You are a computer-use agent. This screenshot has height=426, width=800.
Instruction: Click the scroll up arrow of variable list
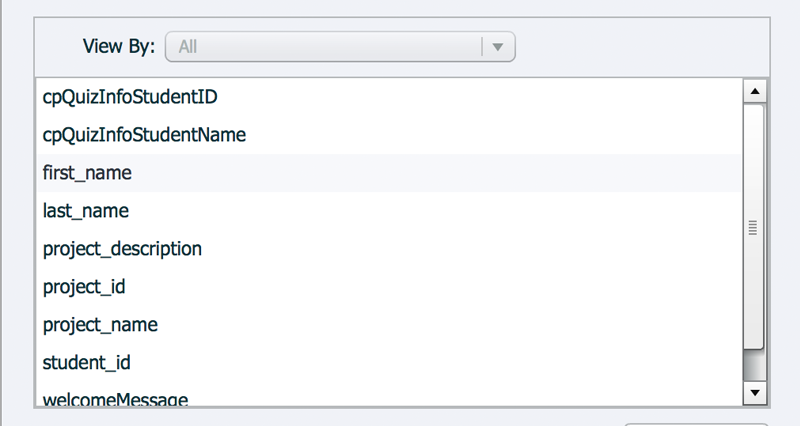tap(755, 92)
